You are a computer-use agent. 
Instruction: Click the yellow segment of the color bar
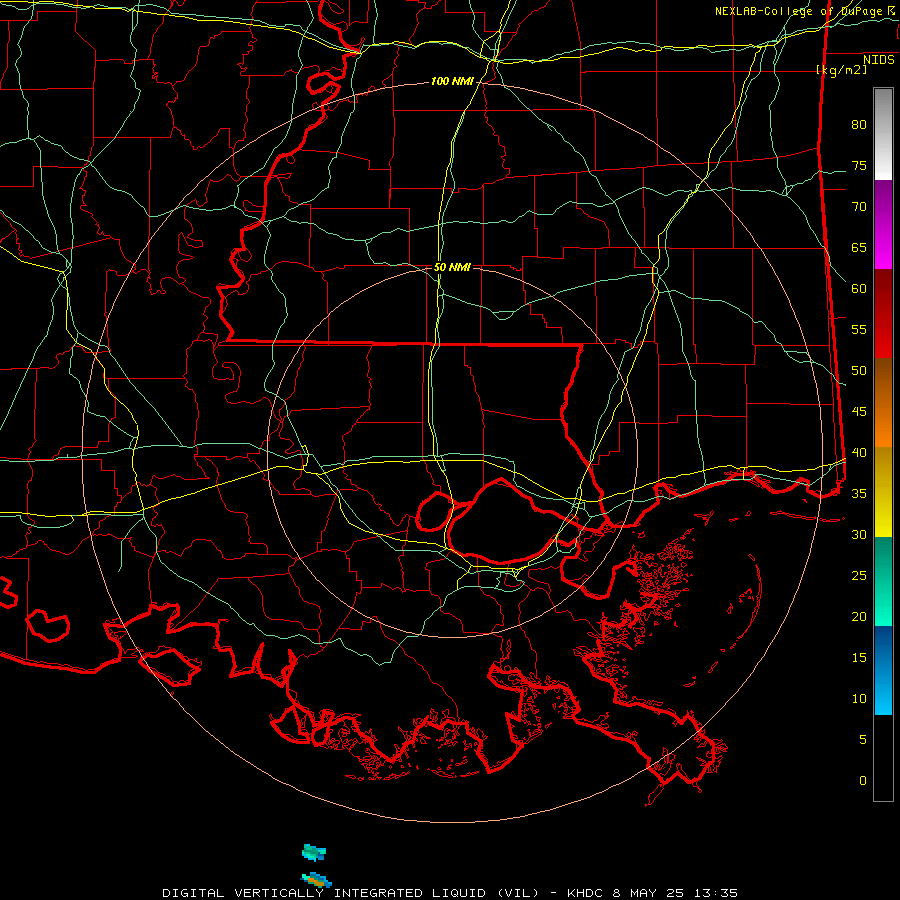(x=883, y=492)
